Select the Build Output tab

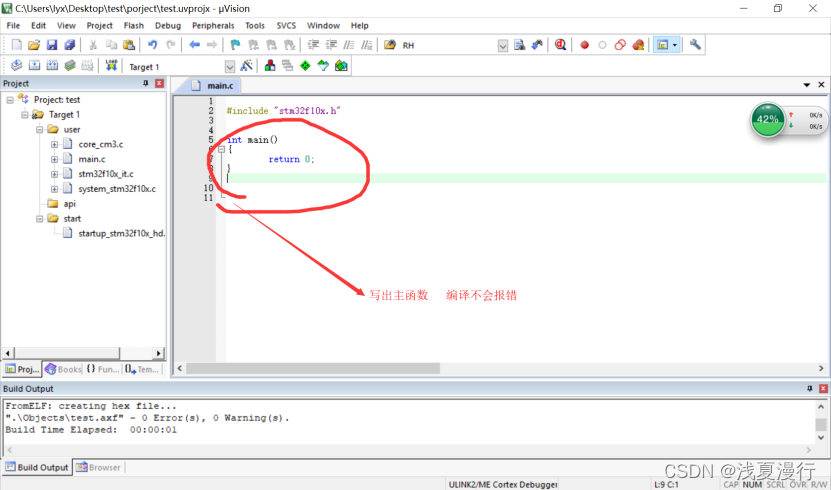(37, 467)
